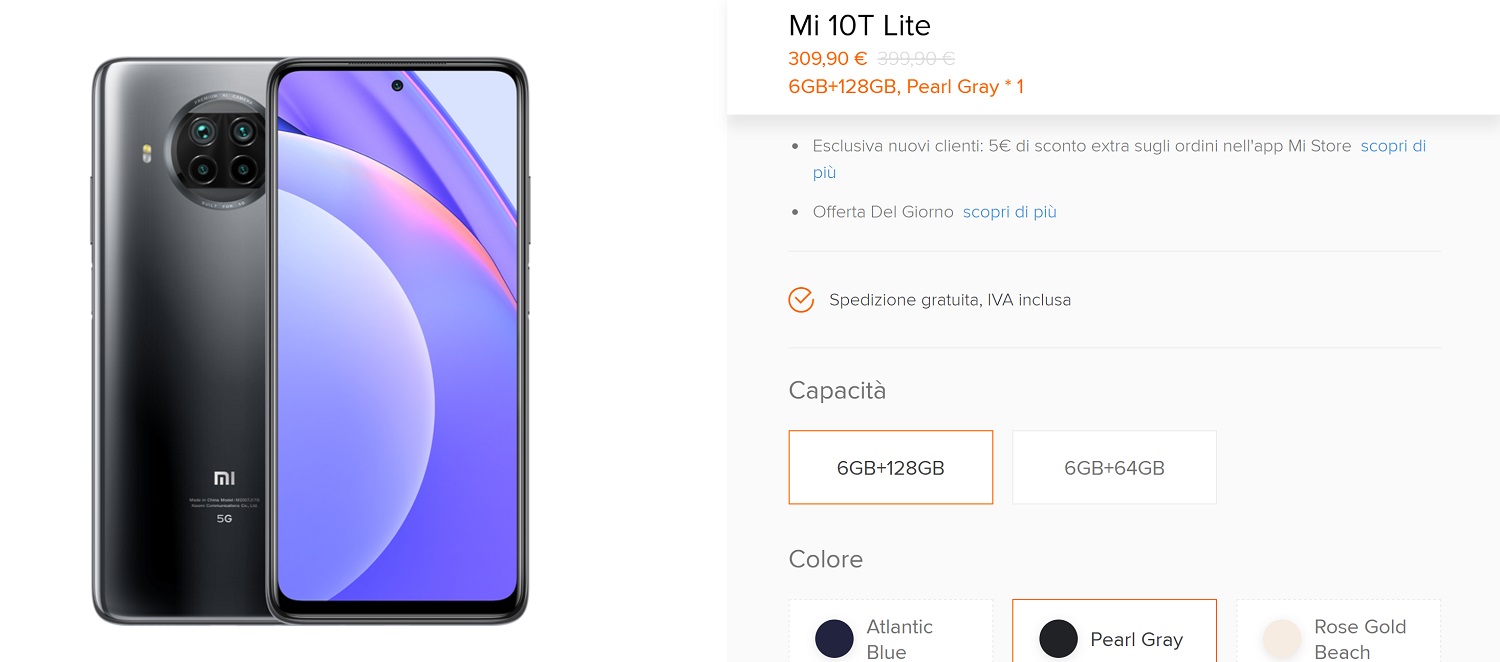
Task: Open scopri di più for Offerta Del Giorno
Action: click(1010, 212)
